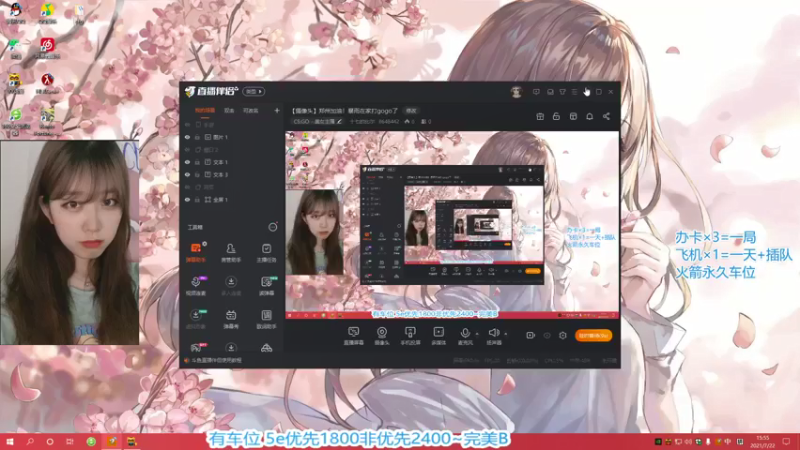Image resolution: width=800 pixels, height=450 pixels.
Task: Expand the microphone options arrow
Action: point(477,334)
